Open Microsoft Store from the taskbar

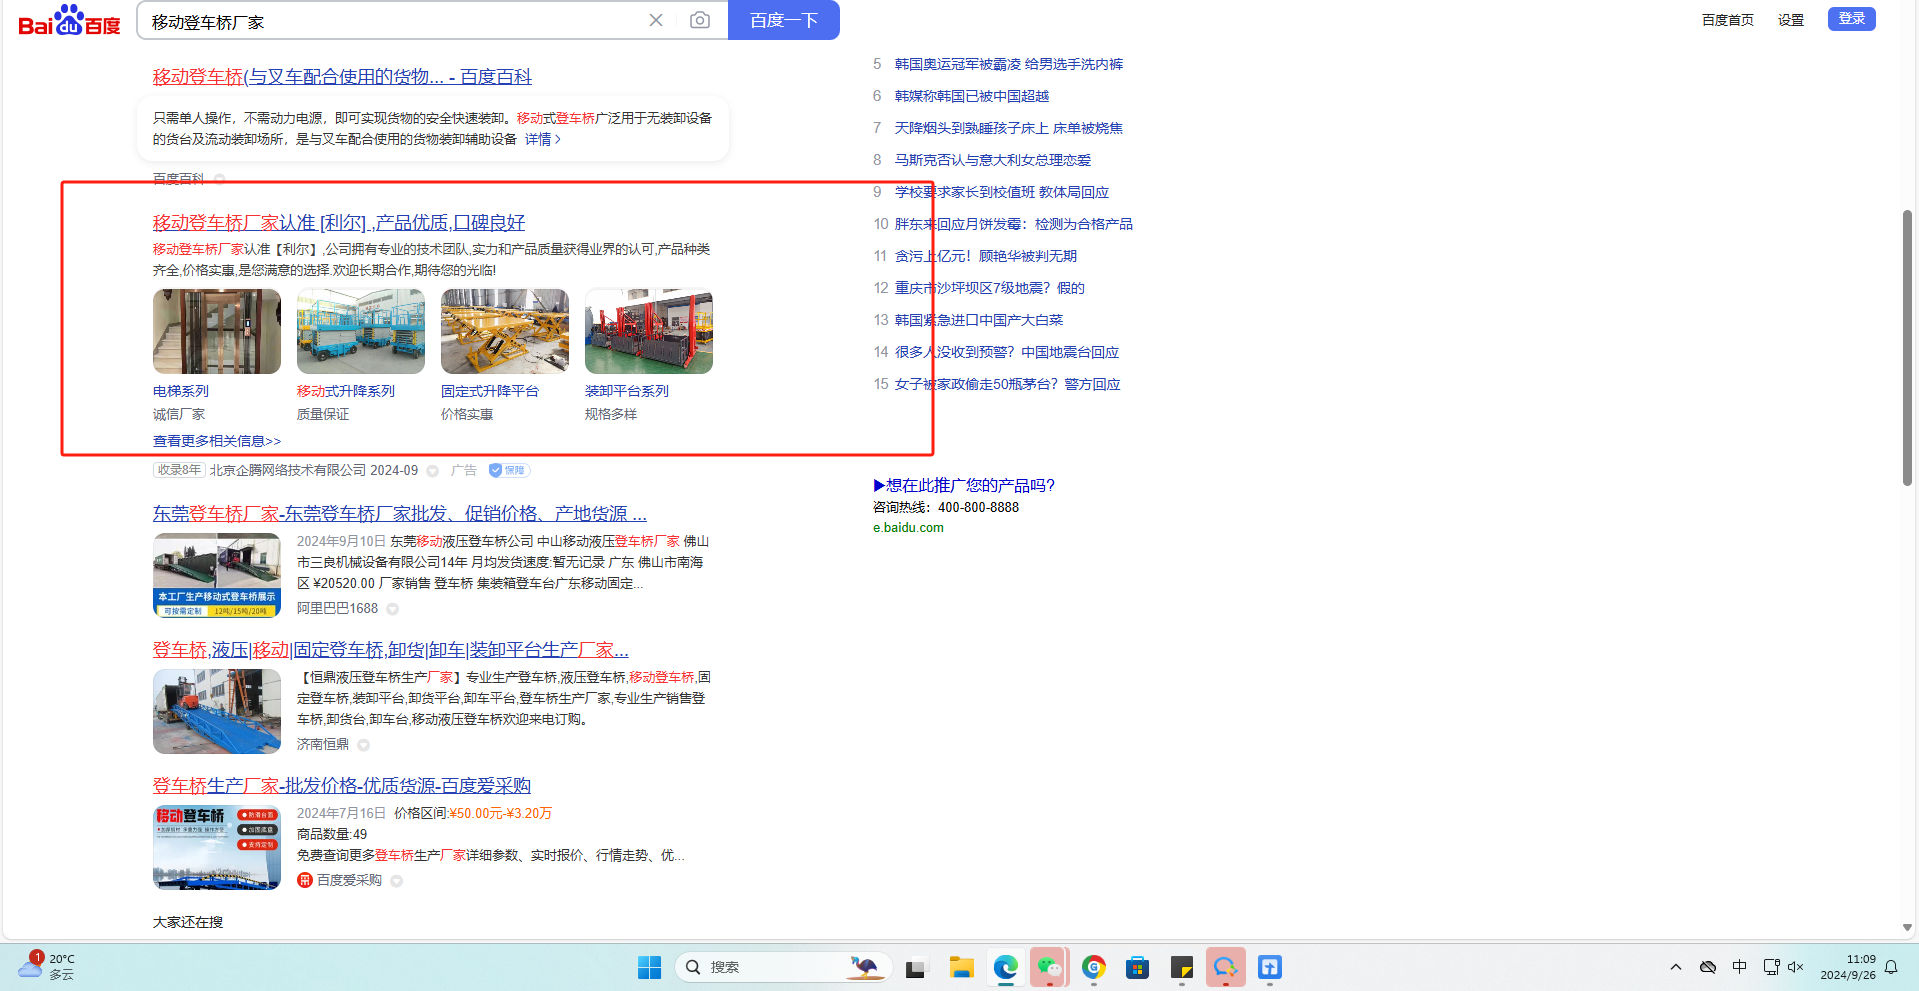[1137, 967]
